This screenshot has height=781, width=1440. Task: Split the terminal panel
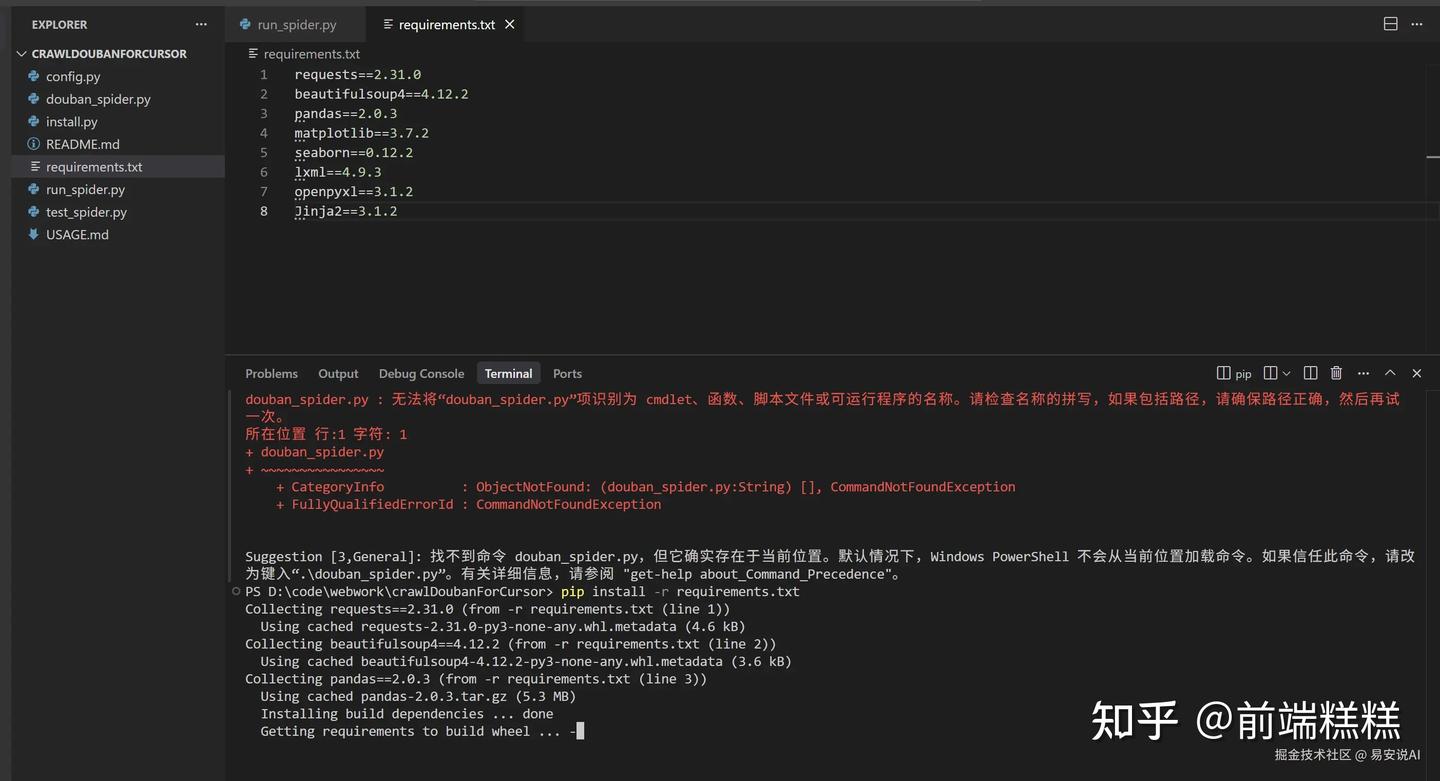1310,373
